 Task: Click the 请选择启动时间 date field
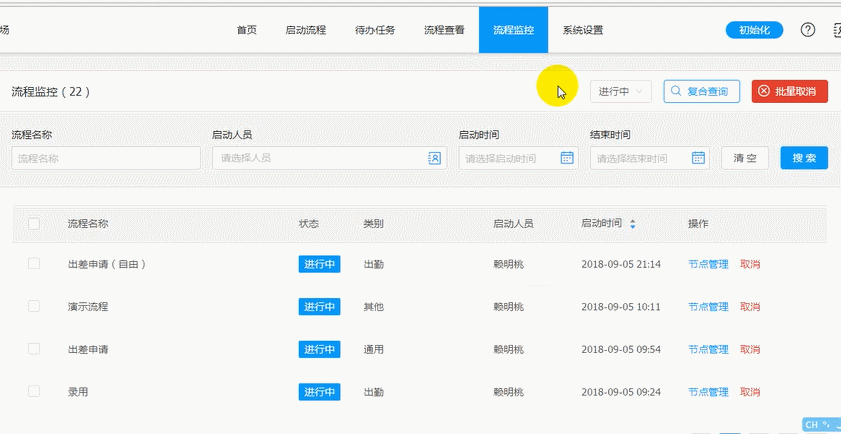click(x=518, y=158)
